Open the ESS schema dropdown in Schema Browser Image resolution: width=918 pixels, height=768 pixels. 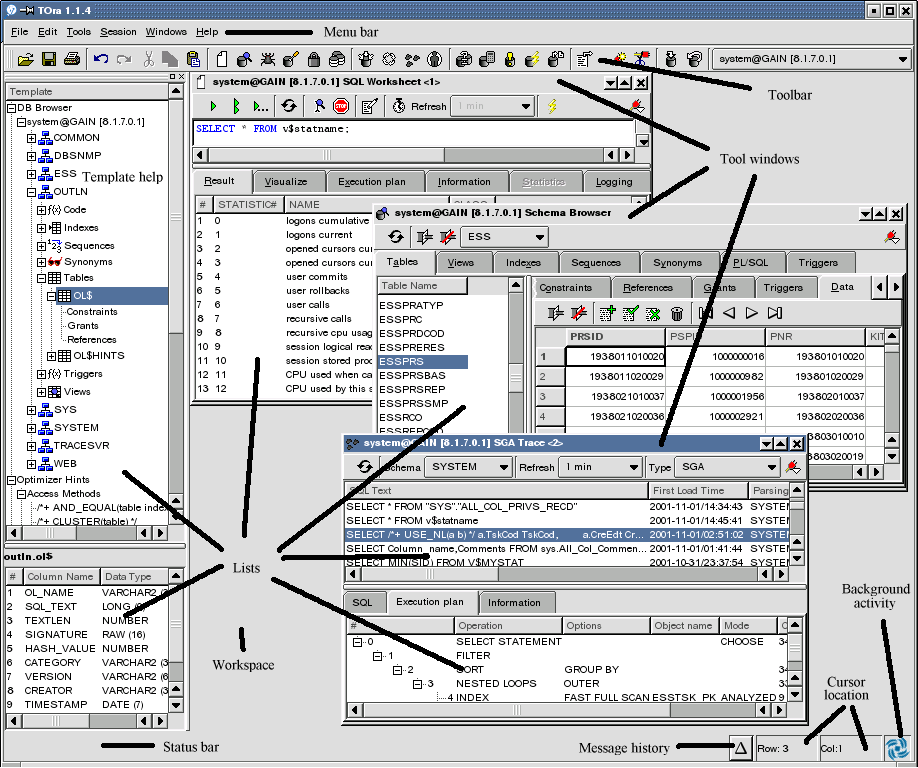pyautogui.click(x=506, y=237)
